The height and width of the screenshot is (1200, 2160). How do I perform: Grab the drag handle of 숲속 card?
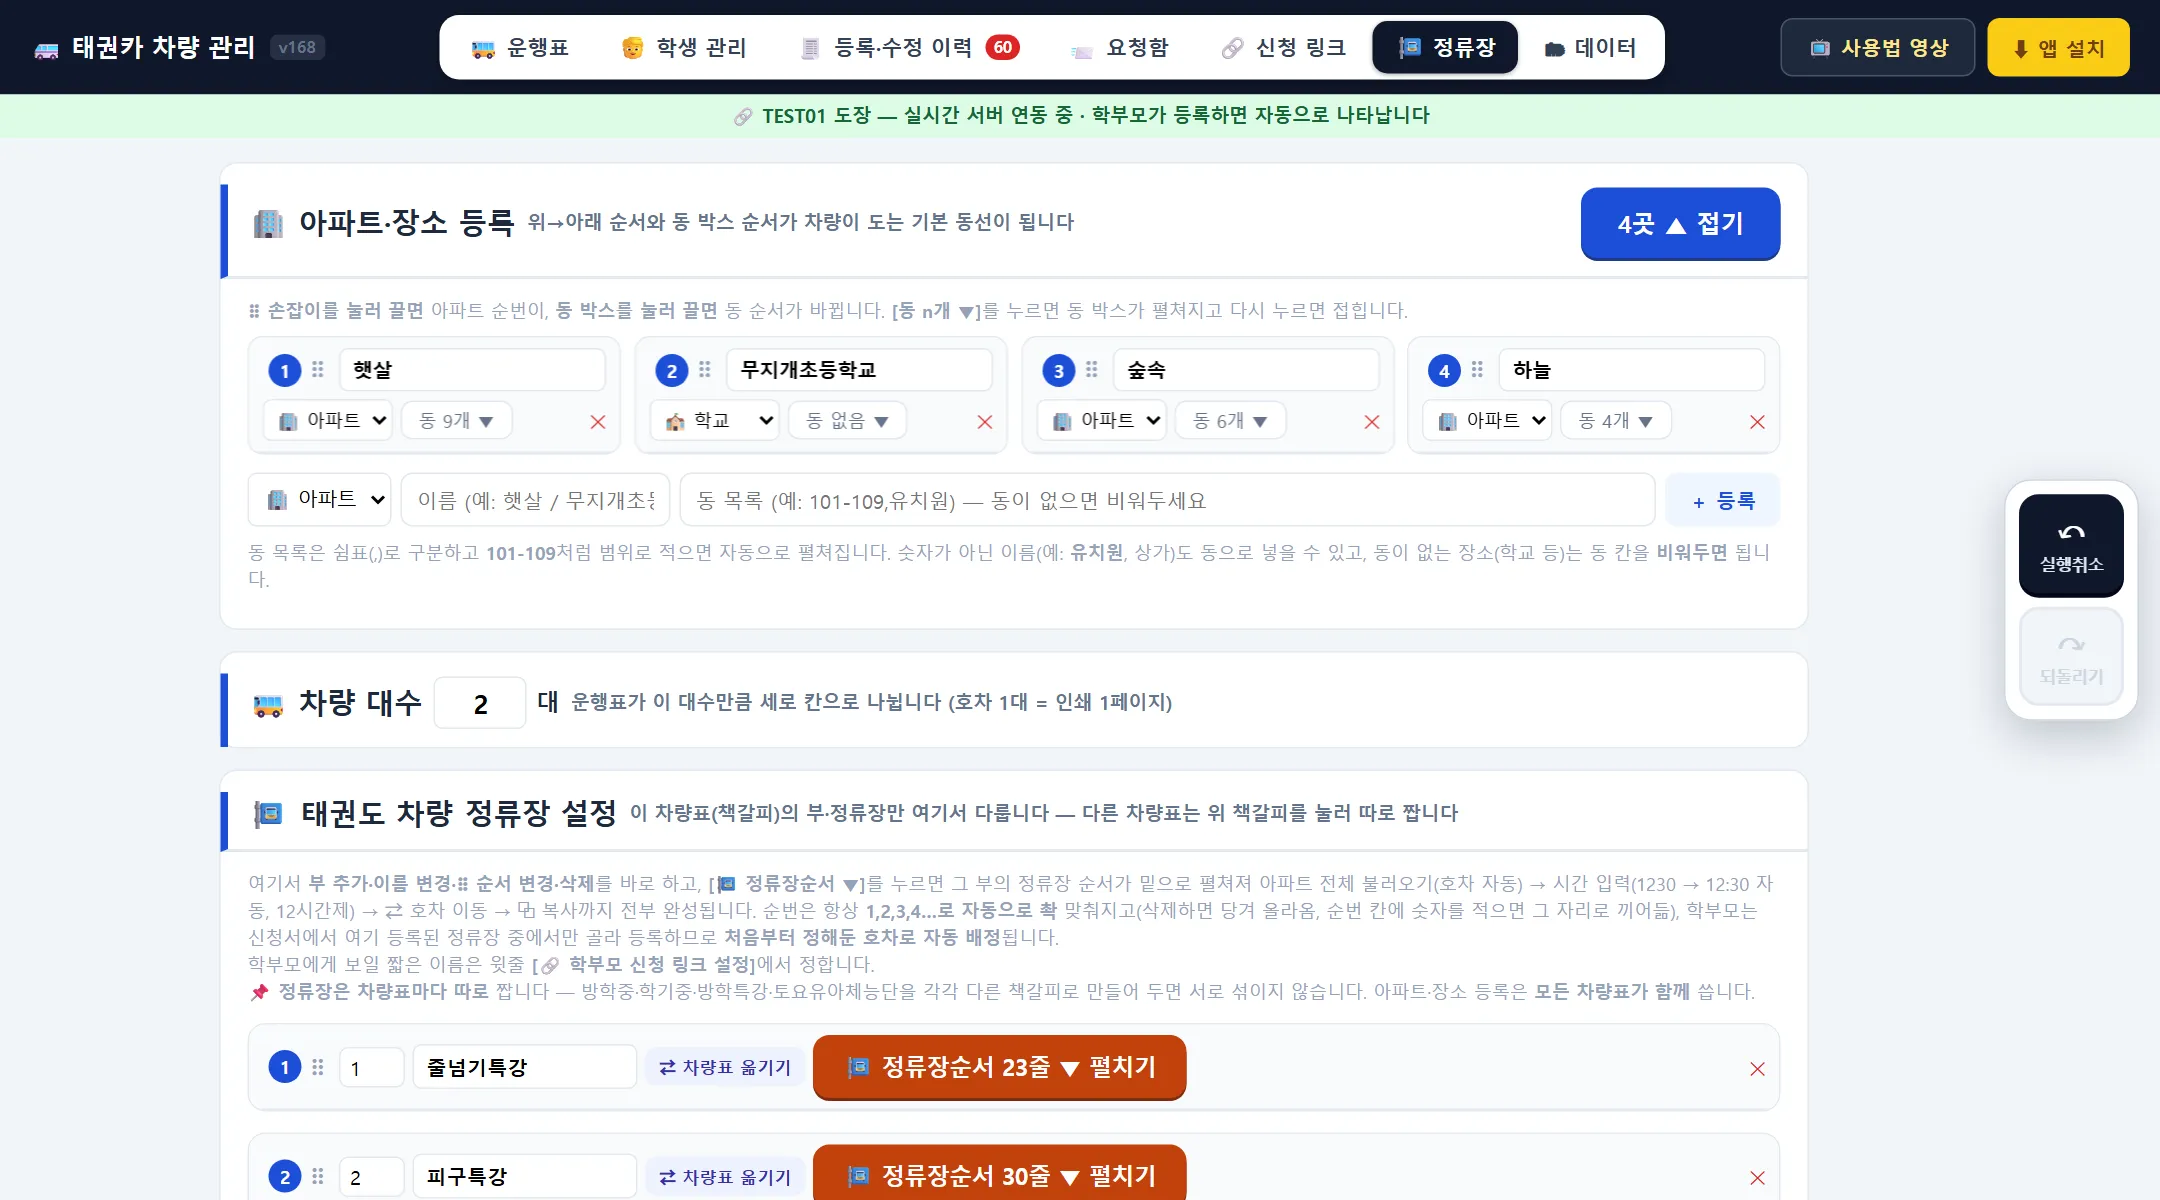point(1092,370)
